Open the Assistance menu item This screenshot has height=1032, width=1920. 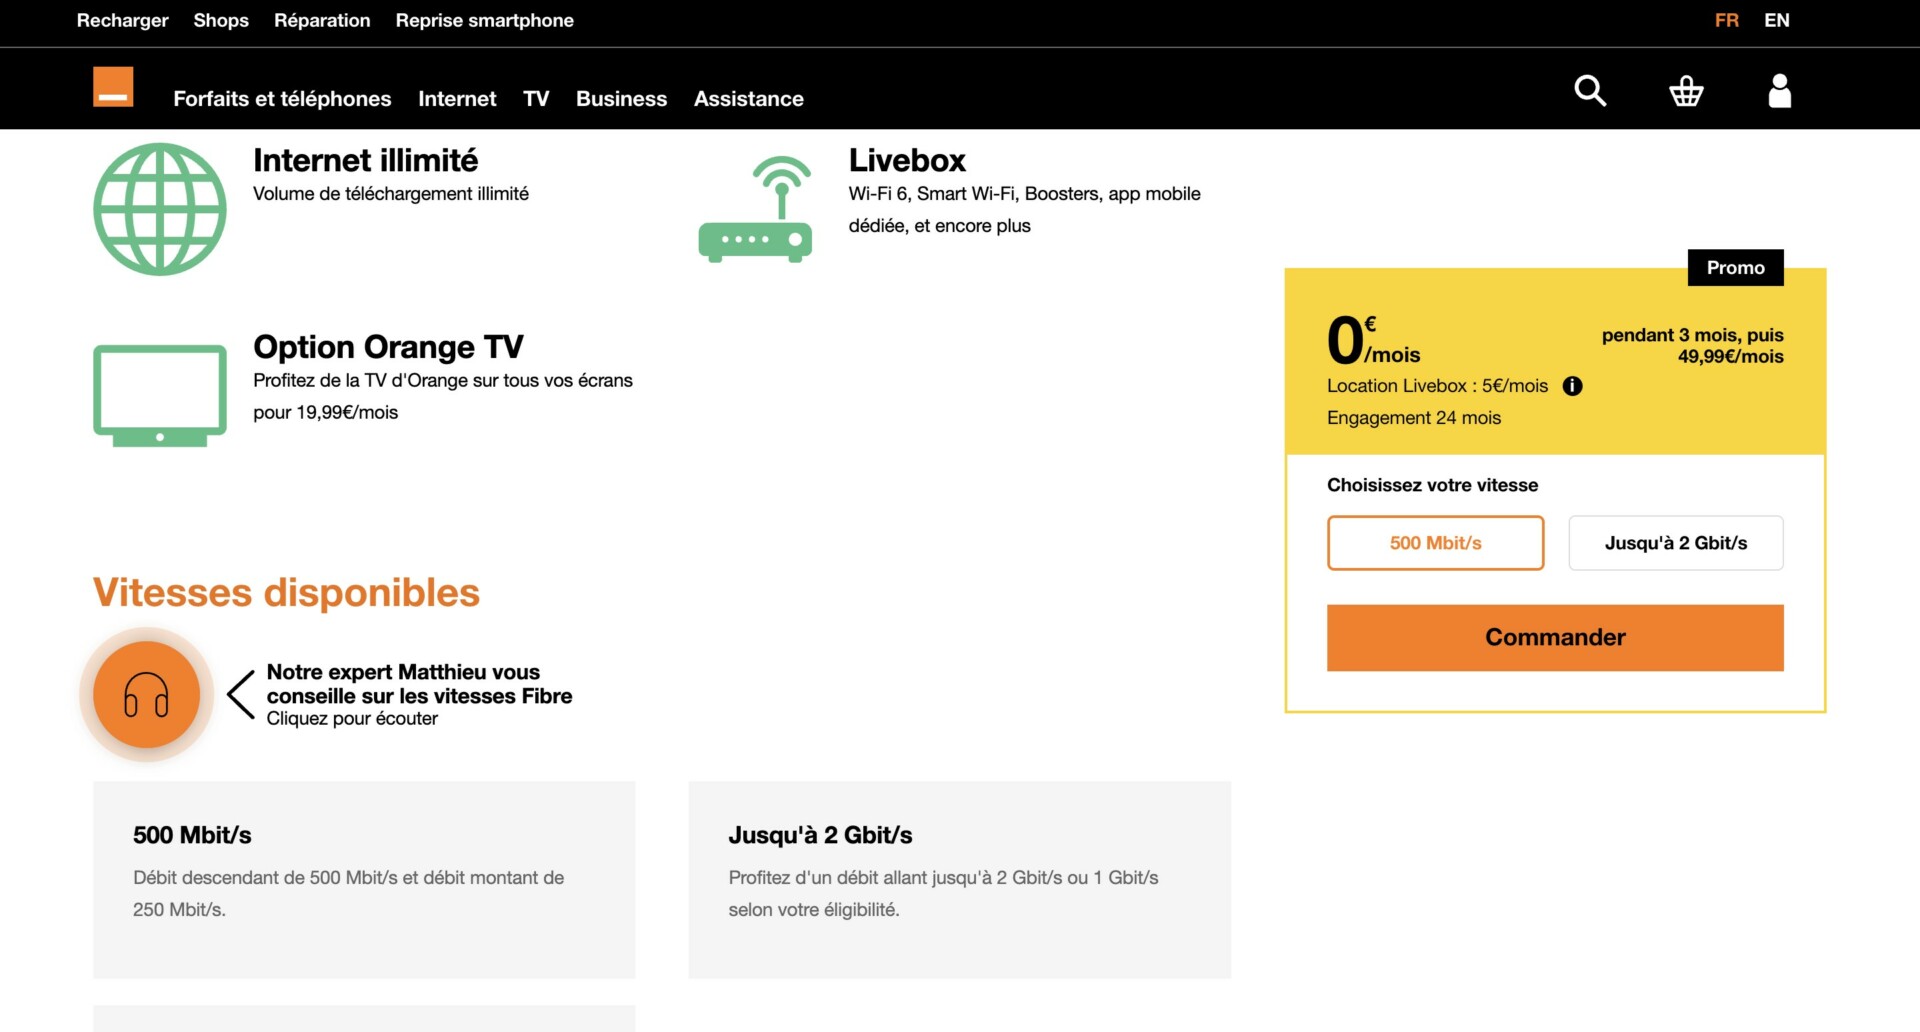[749, 99]
